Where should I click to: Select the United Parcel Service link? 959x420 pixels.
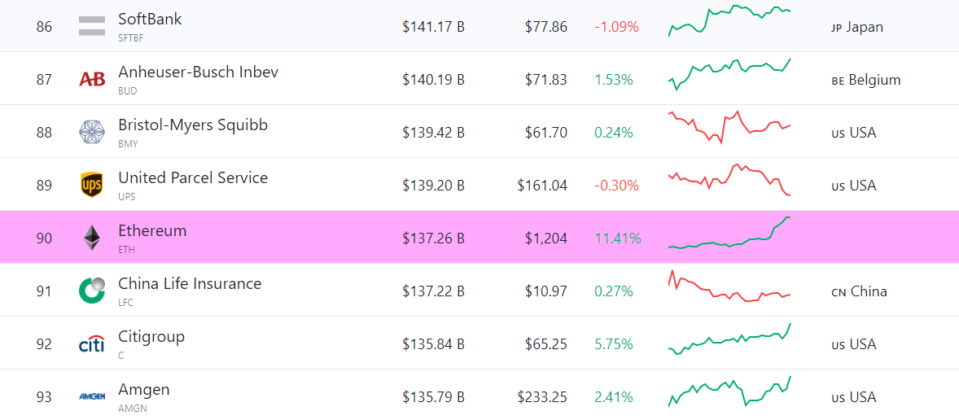(x=193, y=178)
